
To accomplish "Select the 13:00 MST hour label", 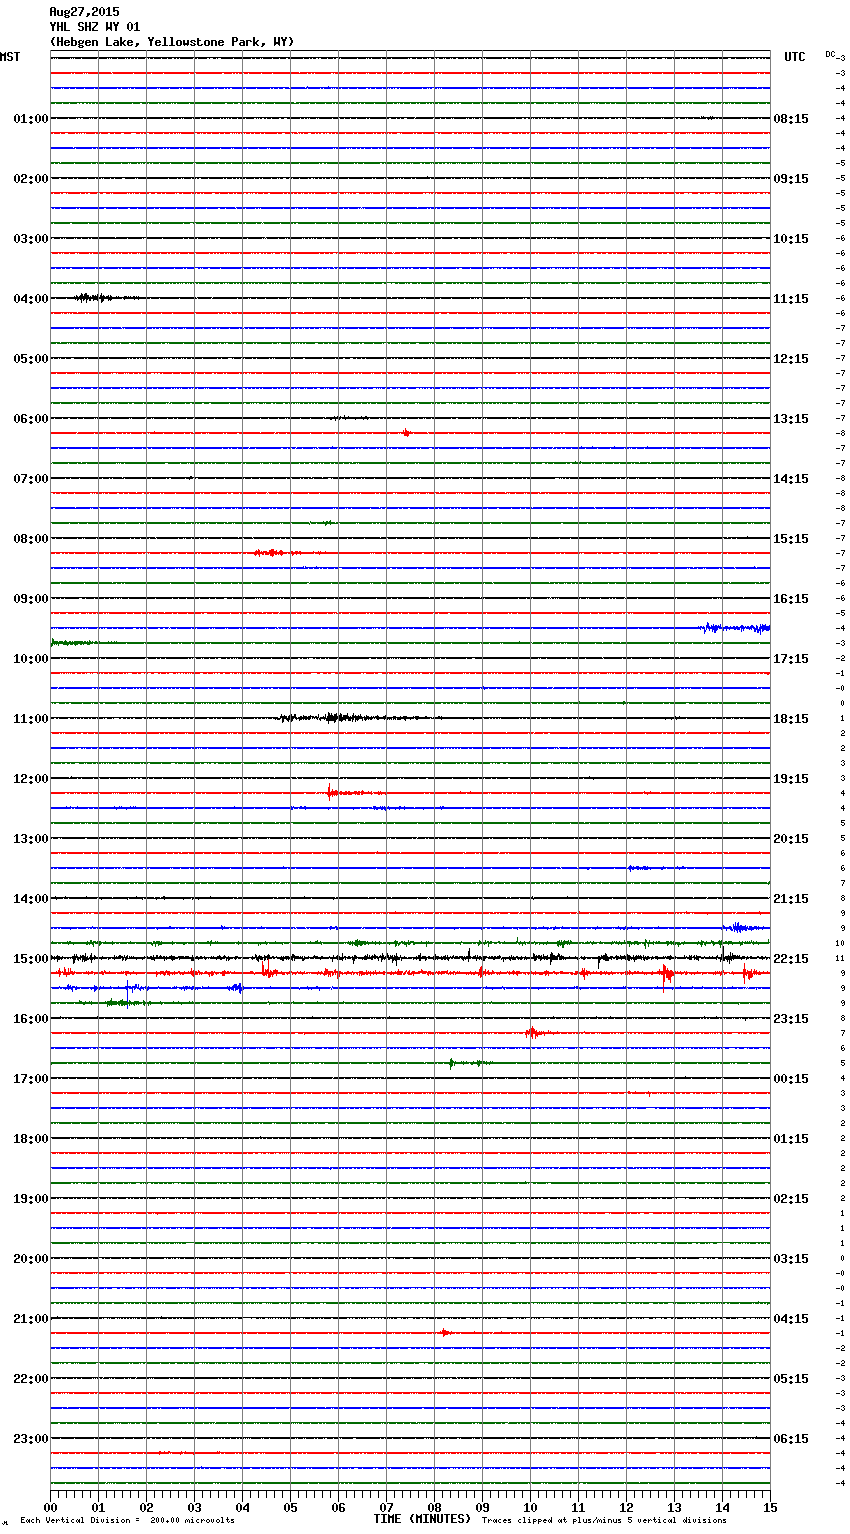I will [x=30, y=839].
